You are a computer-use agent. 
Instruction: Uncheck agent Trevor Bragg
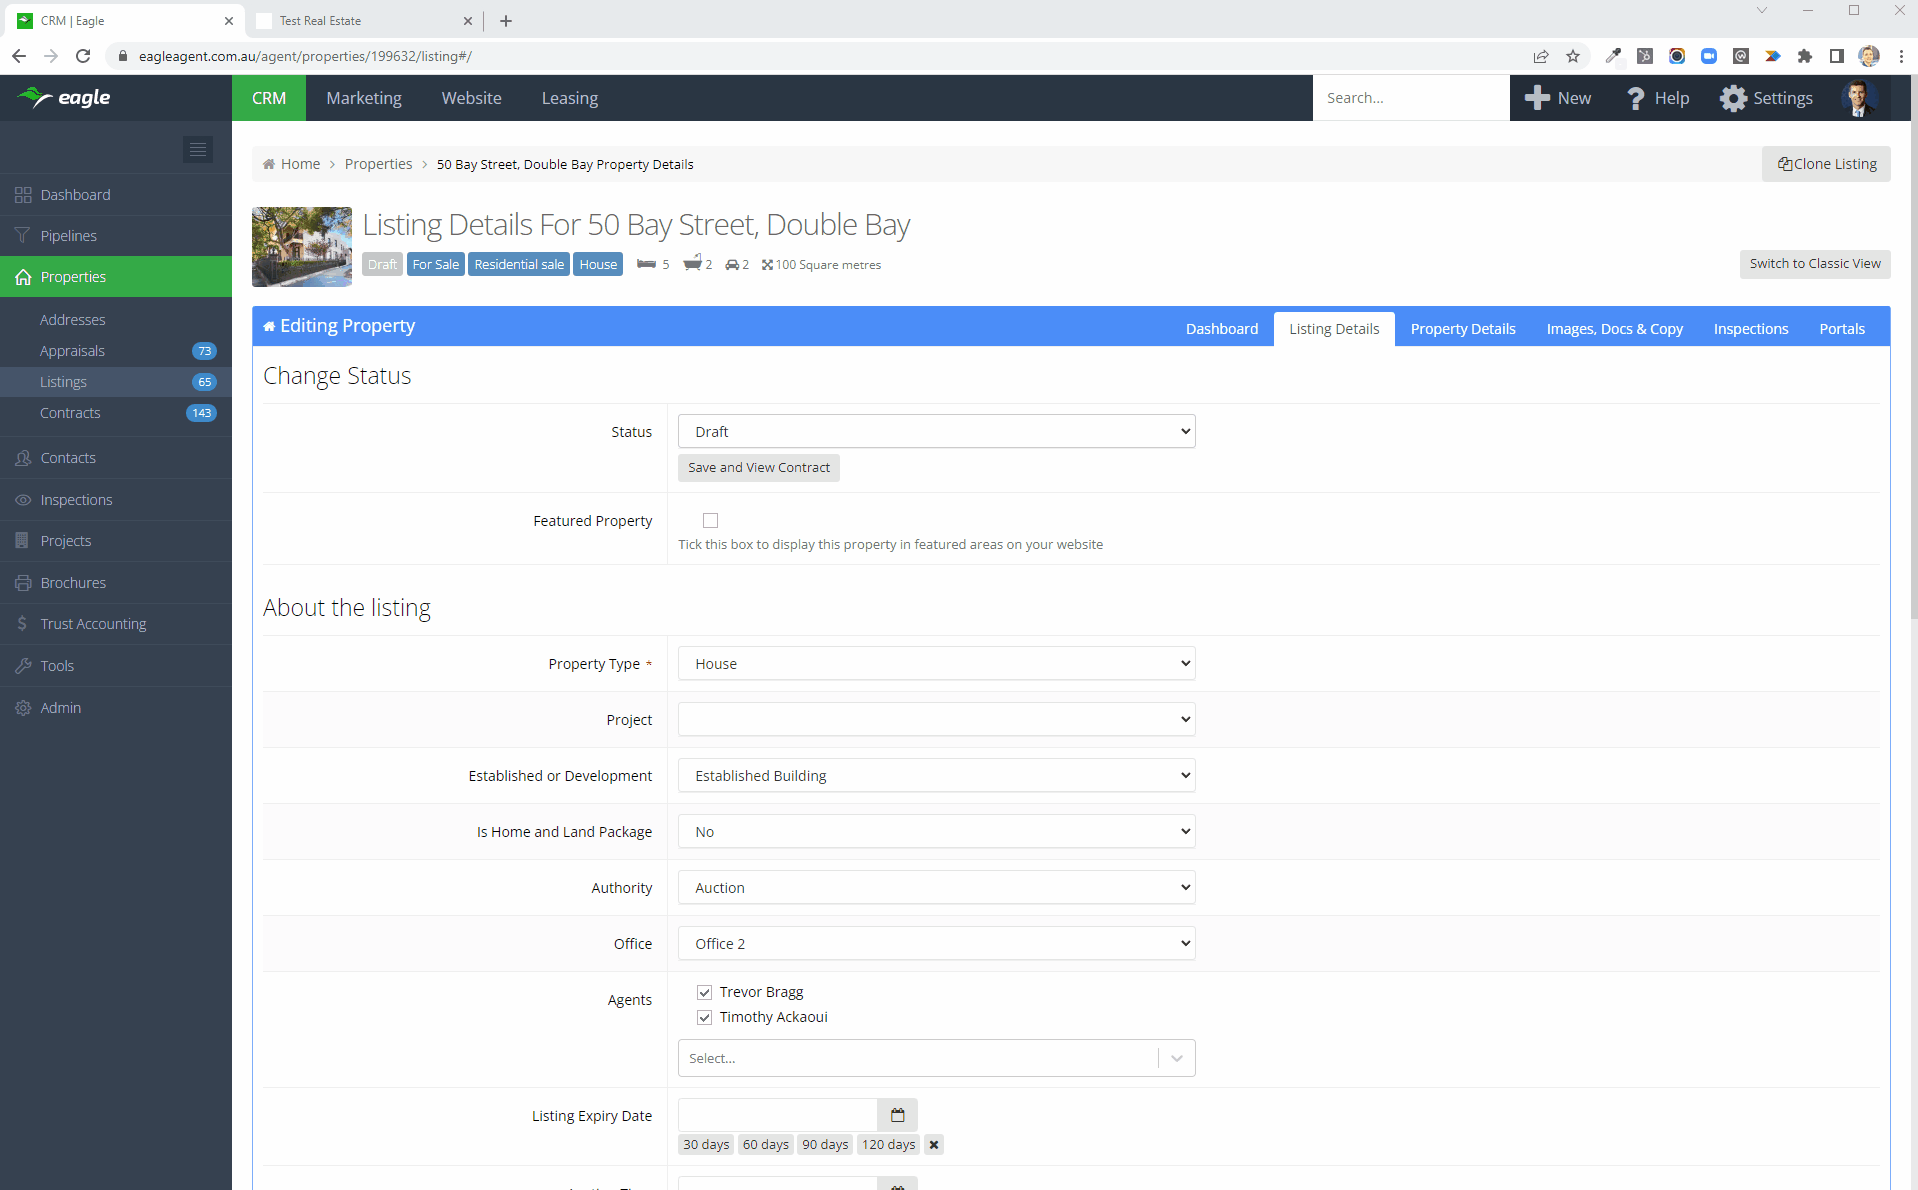pyautogui.click(x=705, y=992)
